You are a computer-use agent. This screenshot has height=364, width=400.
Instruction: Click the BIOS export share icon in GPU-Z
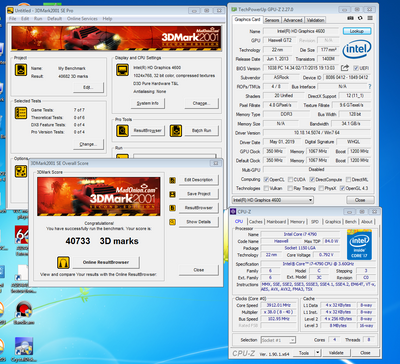tap(345, 68)
